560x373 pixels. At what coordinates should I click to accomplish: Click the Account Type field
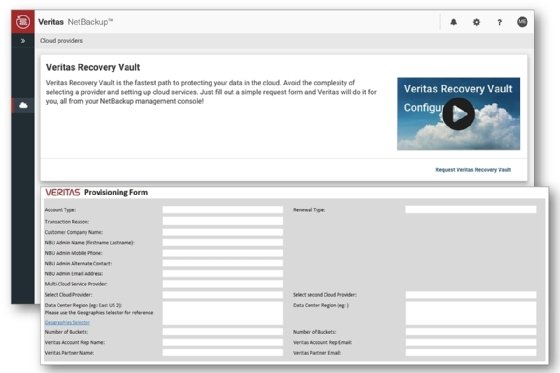223,210
